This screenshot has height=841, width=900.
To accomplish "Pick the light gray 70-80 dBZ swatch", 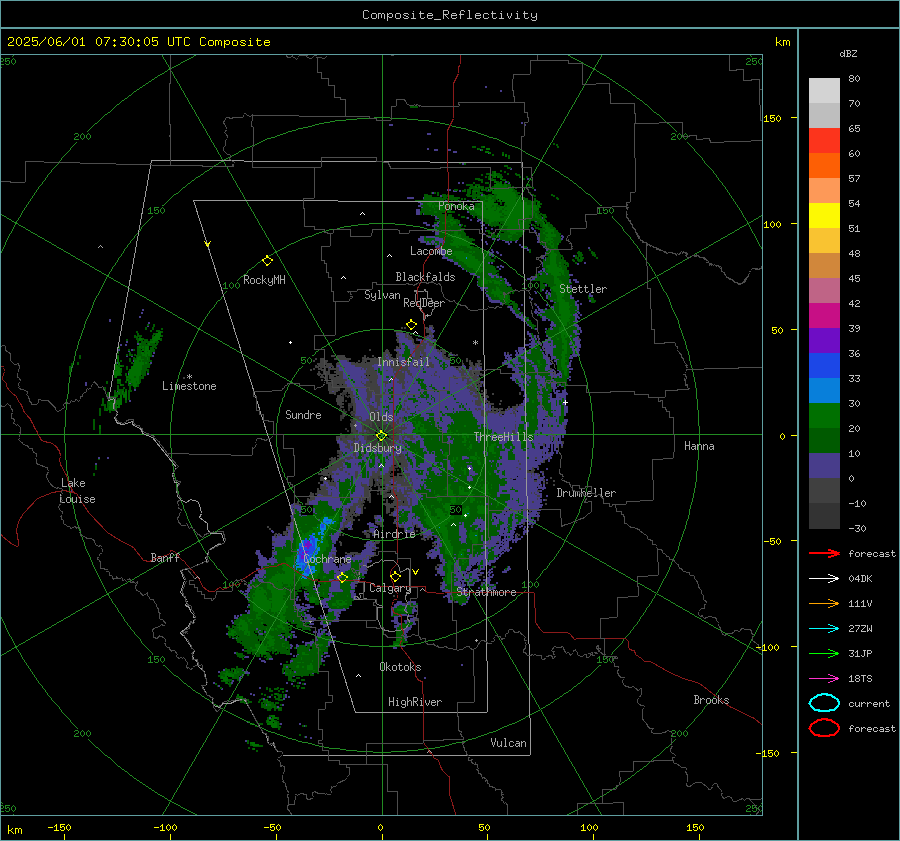I will pos(824,91).
